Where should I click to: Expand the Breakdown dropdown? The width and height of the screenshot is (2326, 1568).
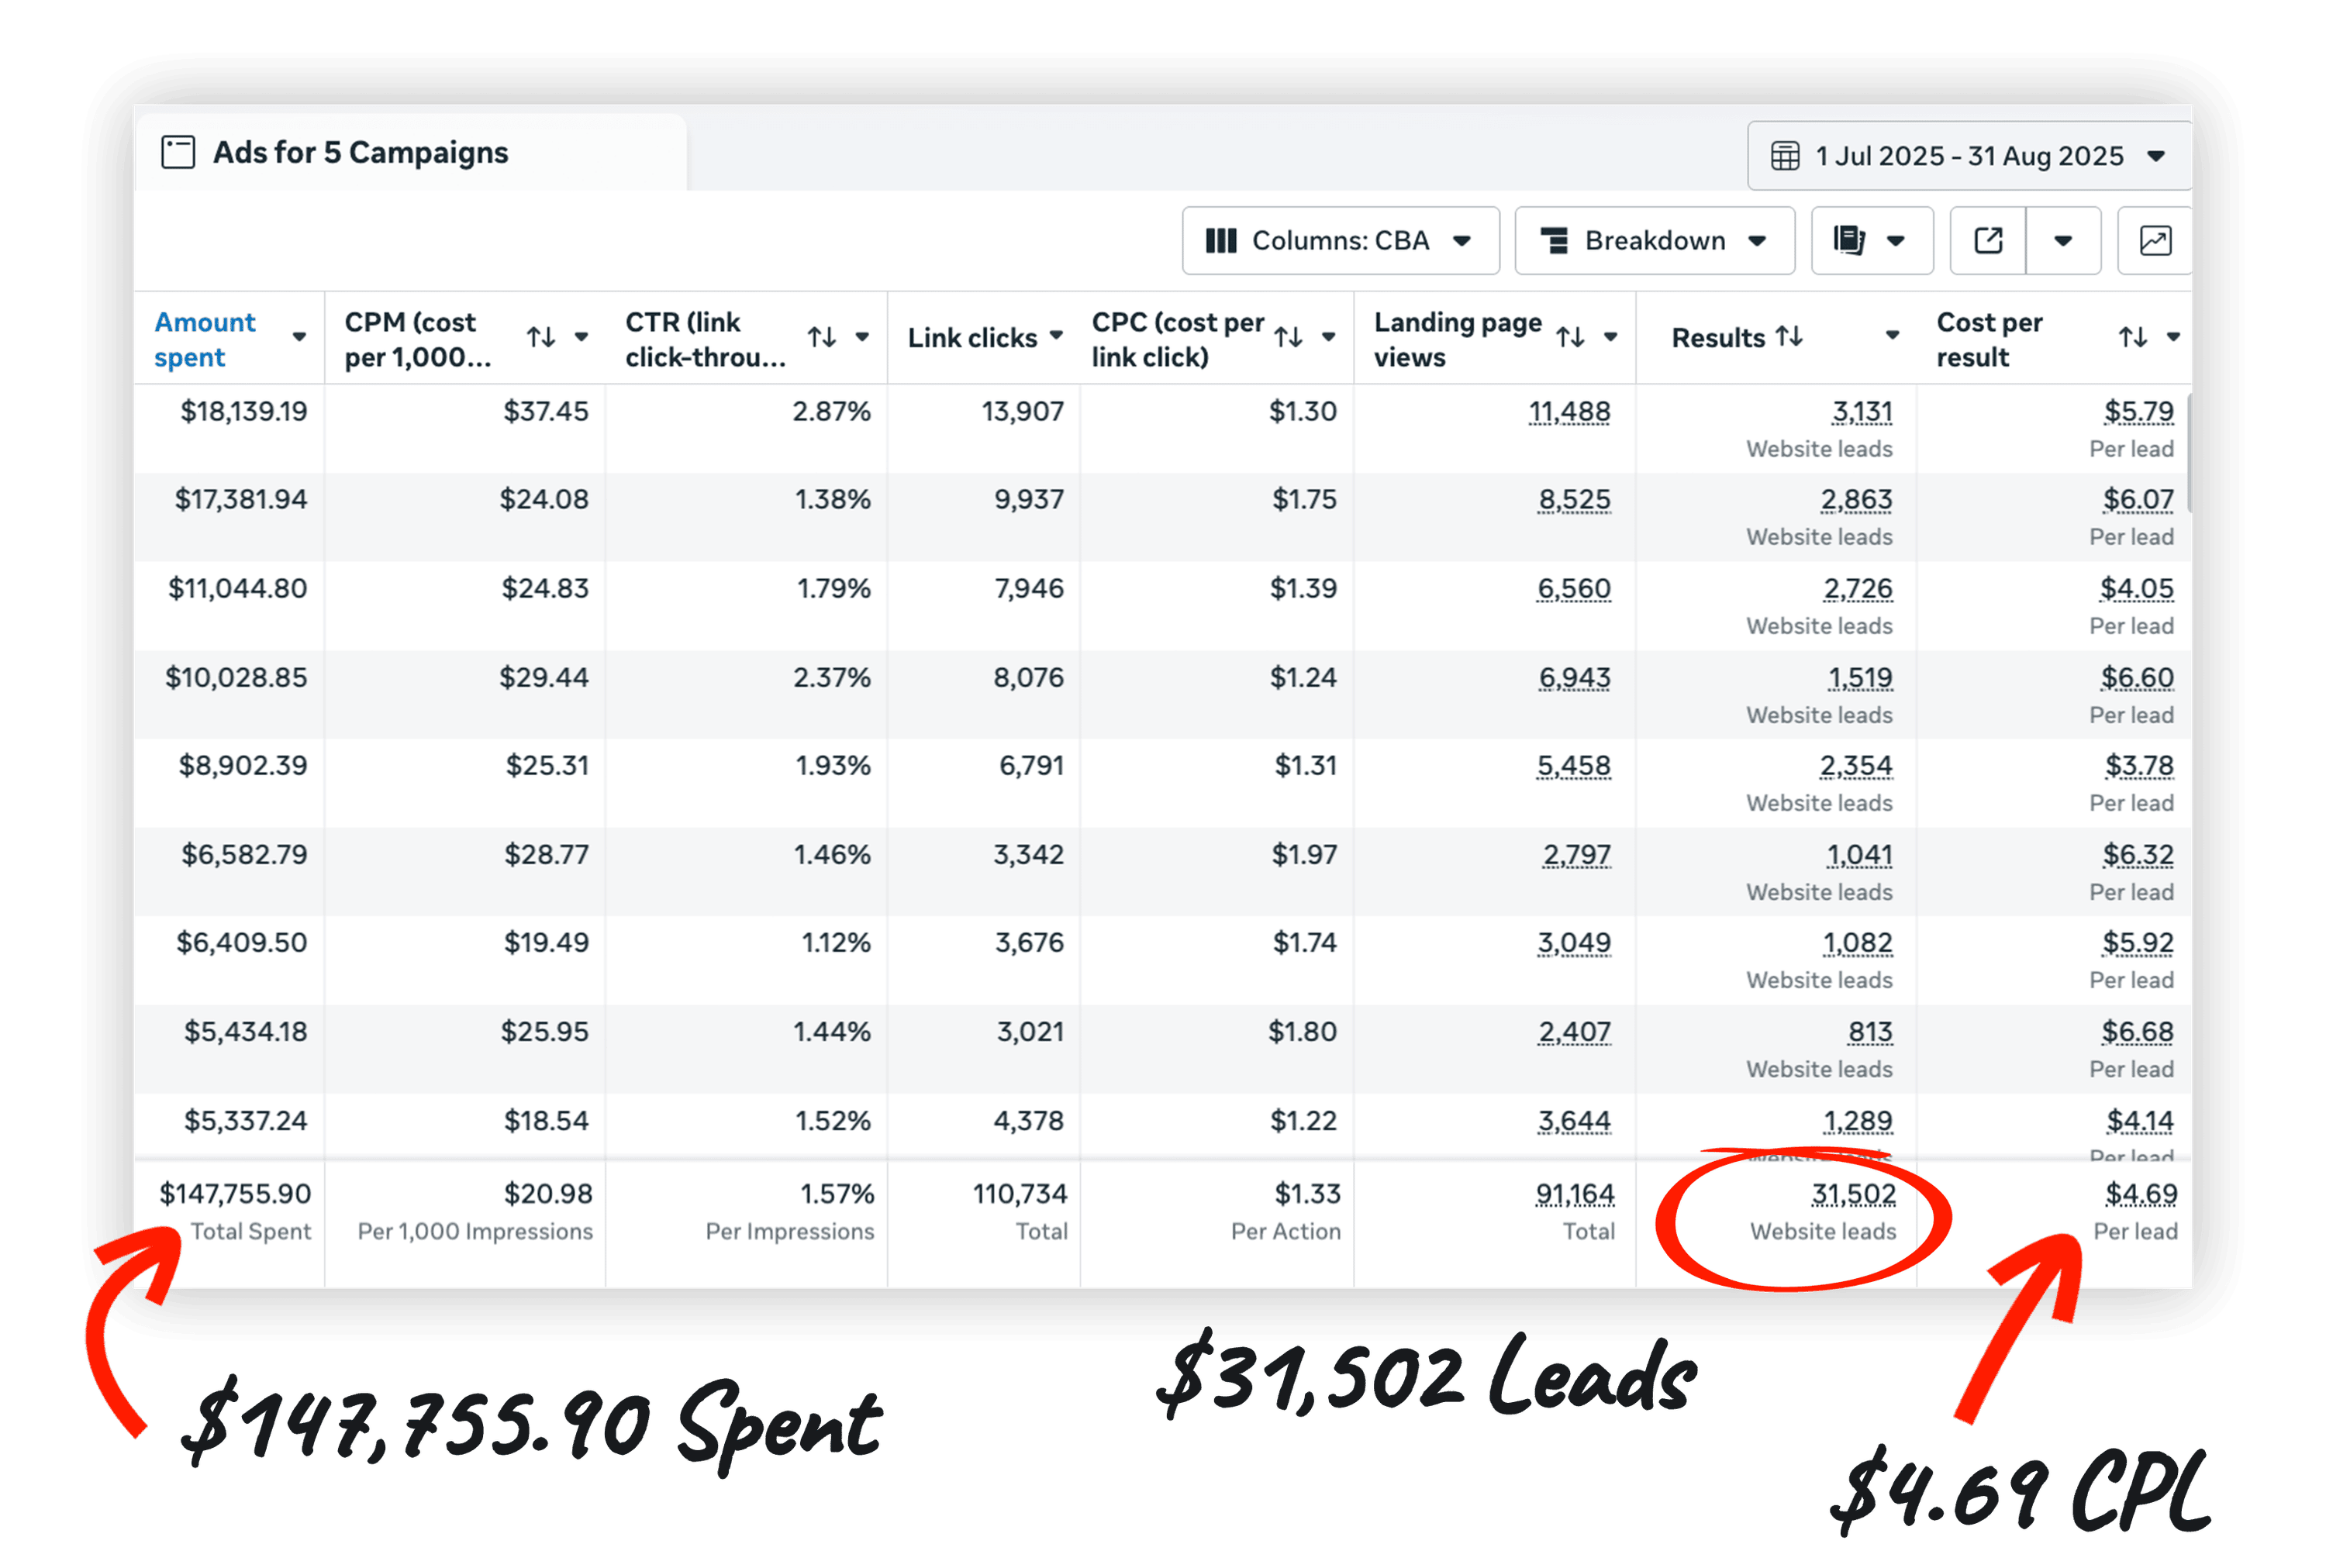[x=1654, y=241]
